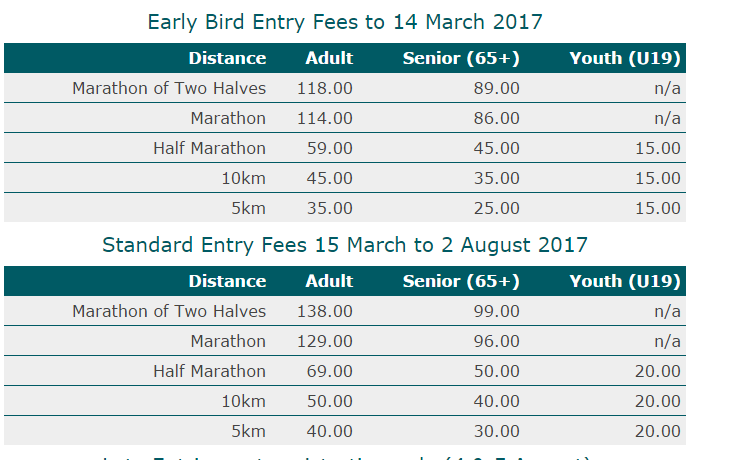Click the 138.00 standard adult fee

[x=325, y=311]
